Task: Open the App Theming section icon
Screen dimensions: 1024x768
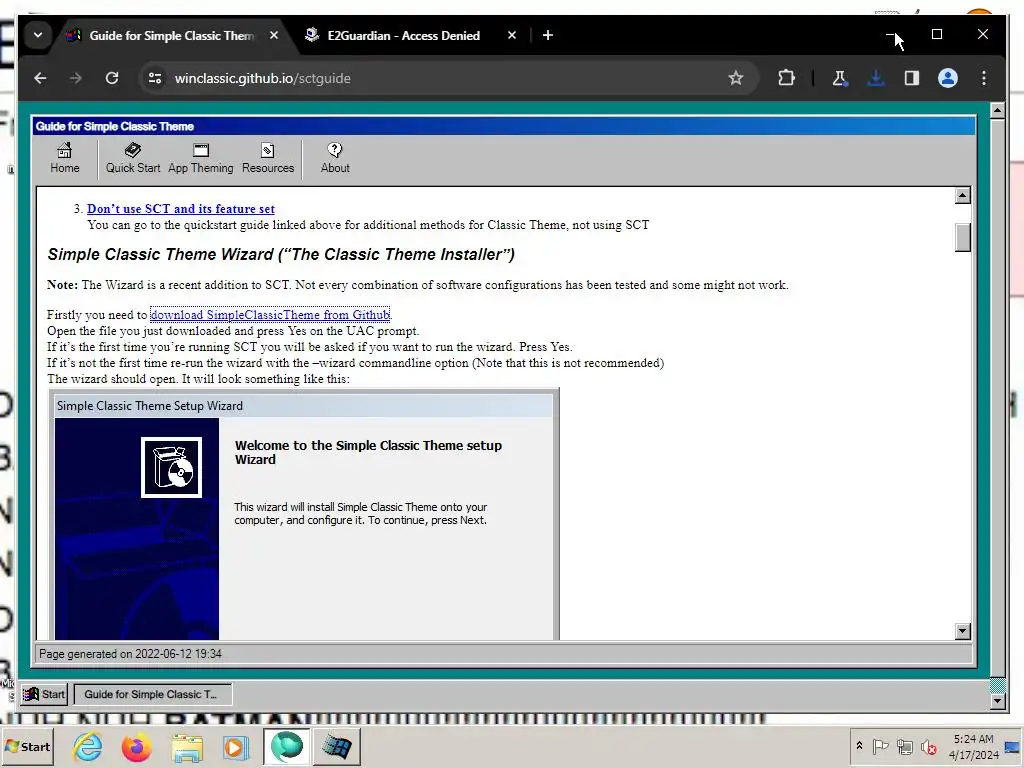Action: [200, 158]
